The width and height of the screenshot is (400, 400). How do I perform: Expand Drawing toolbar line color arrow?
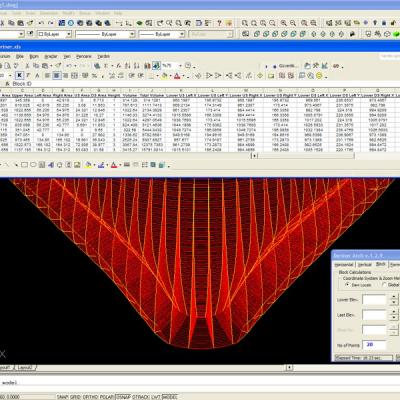[x=107, y=165]
